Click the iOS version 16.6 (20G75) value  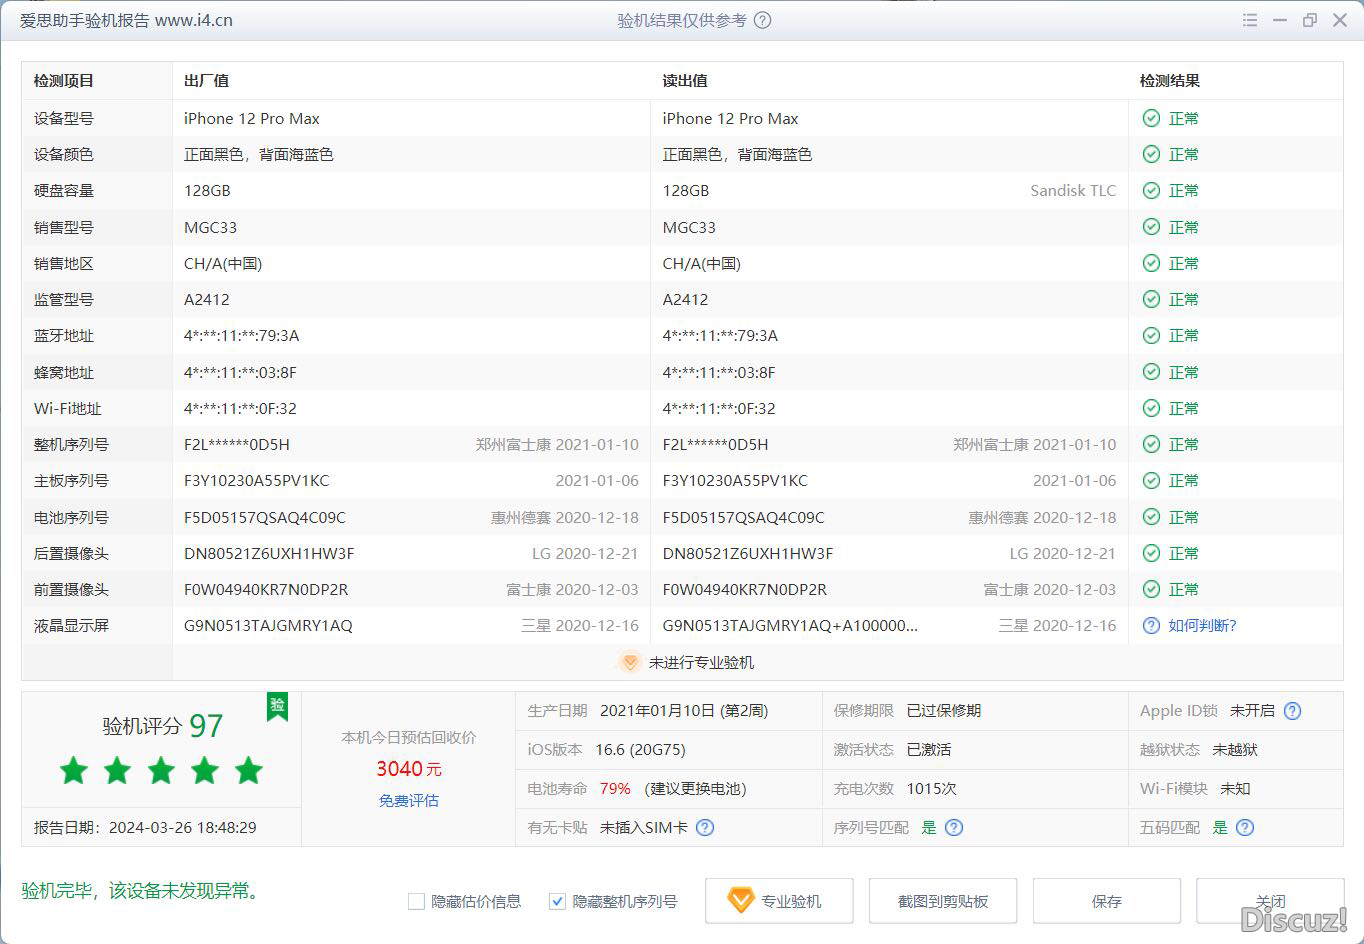click(x=640, y=749)
